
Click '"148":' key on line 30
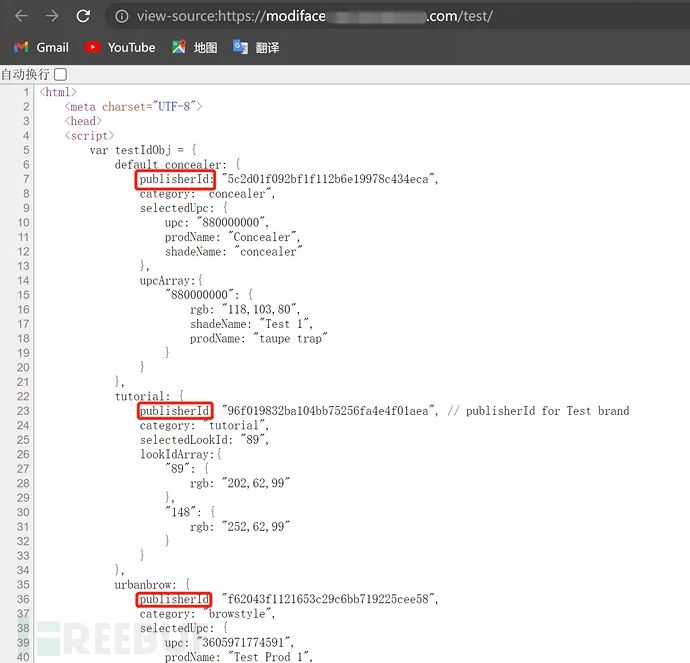184,512
